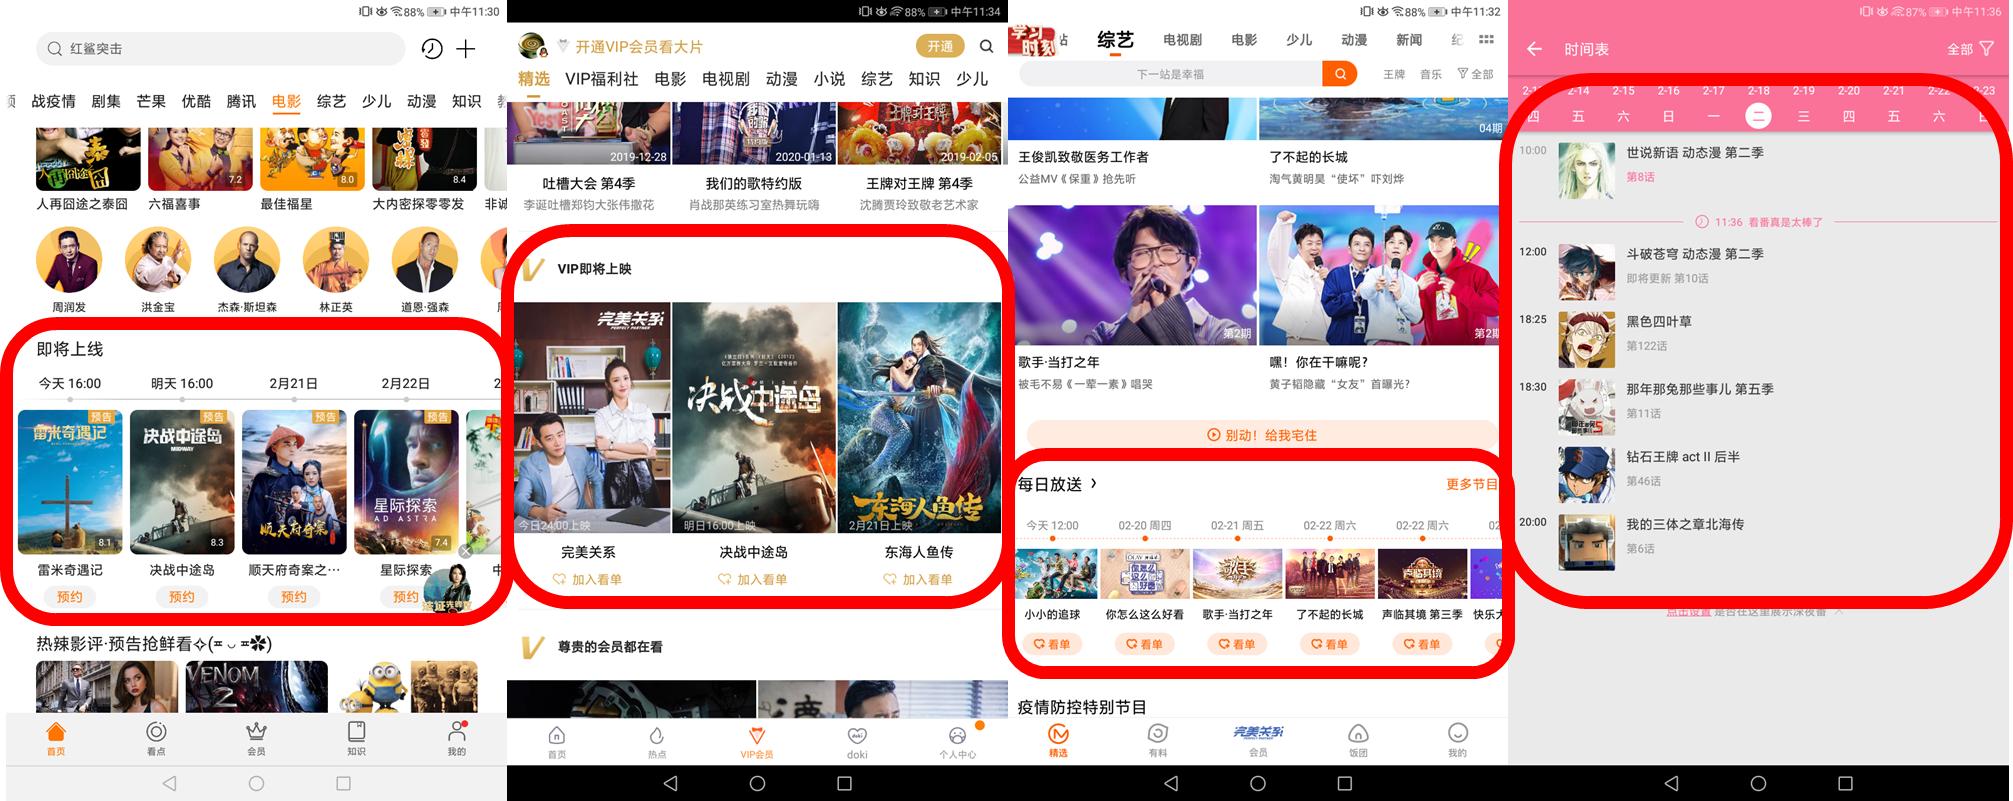Switch to 综艺 tab in Huawei Video
This screenshot has height=801, width=2013.
331,101
